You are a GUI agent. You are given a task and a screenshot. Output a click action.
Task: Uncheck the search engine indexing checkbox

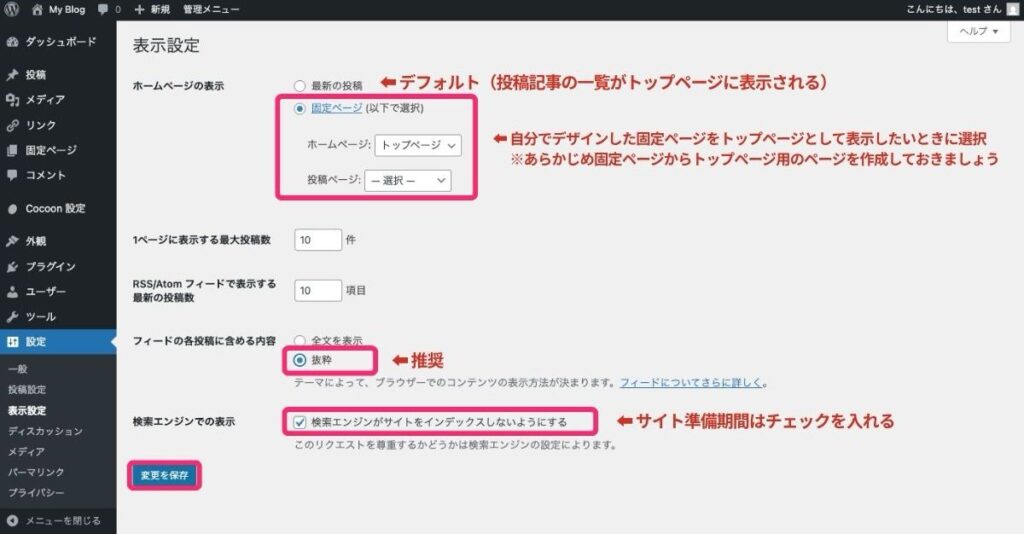point(299,422)
